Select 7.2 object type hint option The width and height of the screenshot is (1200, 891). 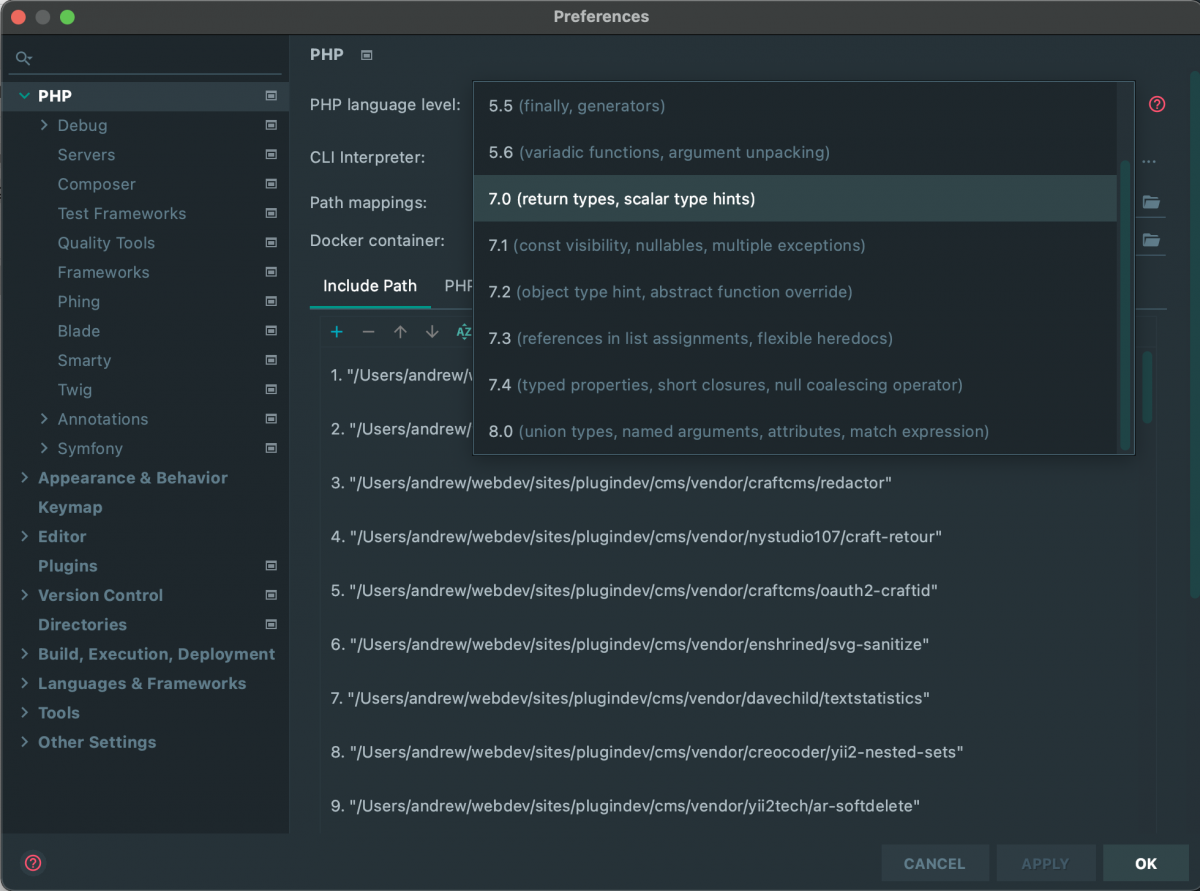tap(795, 292)
